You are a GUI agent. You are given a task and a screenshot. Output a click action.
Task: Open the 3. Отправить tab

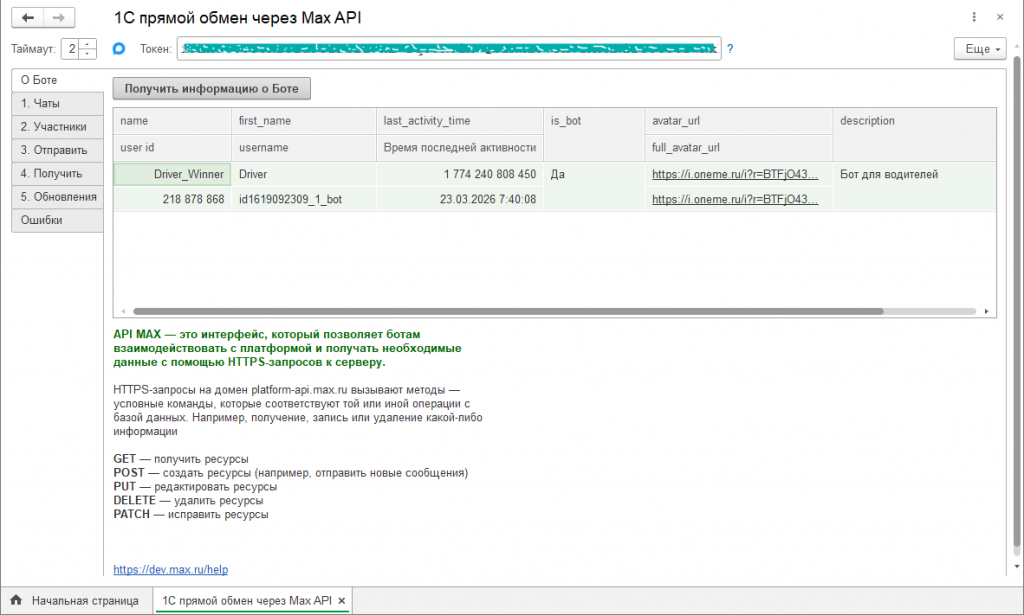(57, 150)
